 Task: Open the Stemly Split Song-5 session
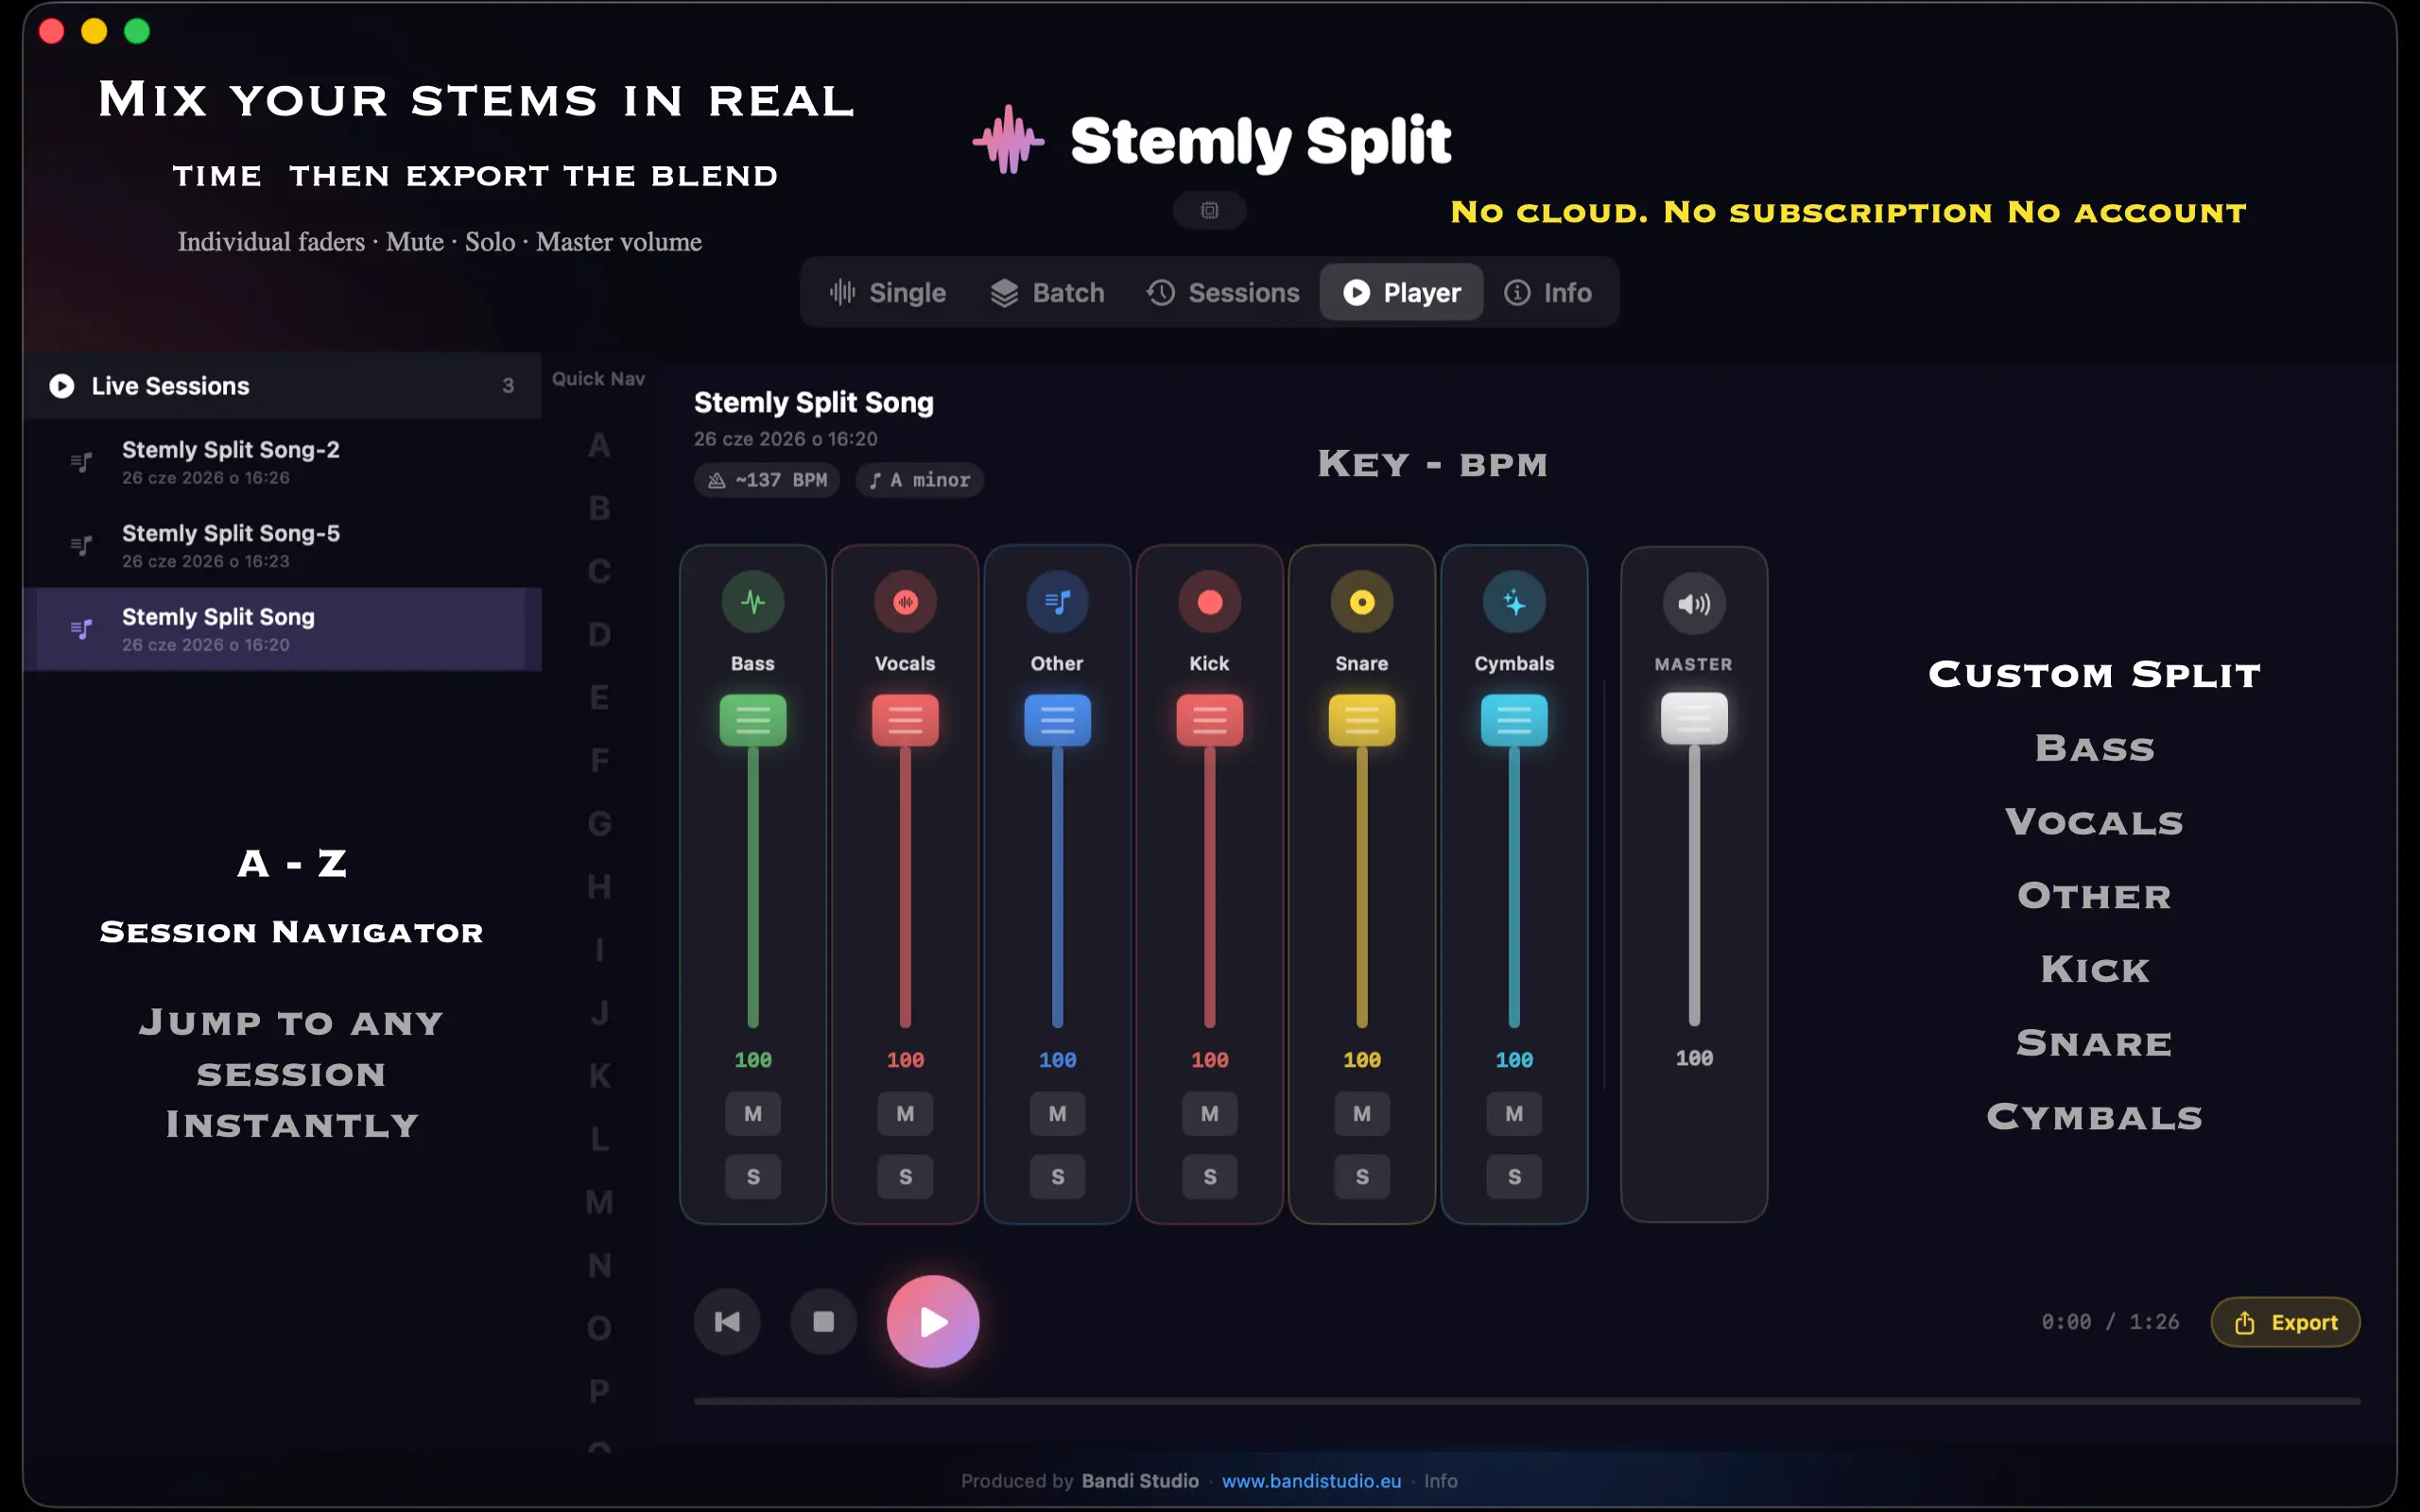coord(283,546)
